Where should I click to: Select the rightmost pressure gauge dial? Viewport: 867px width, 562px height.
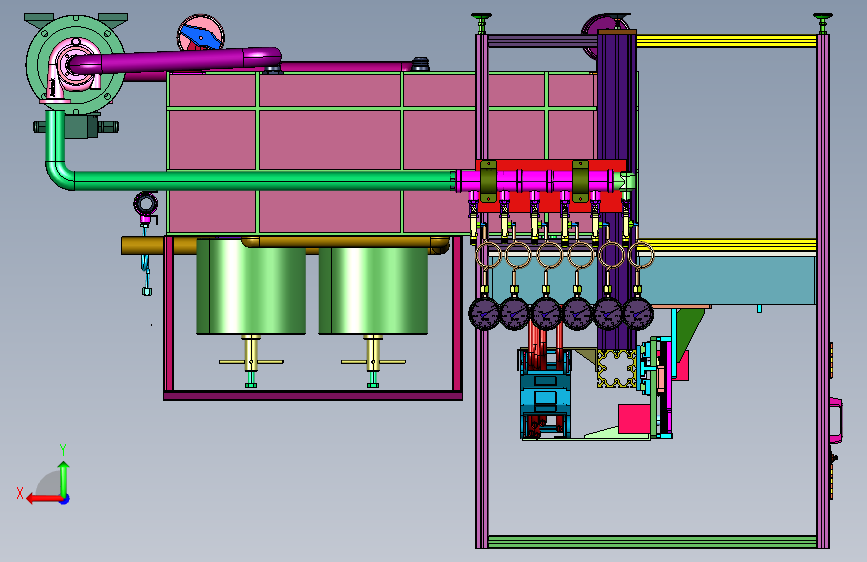coord(639,314)
